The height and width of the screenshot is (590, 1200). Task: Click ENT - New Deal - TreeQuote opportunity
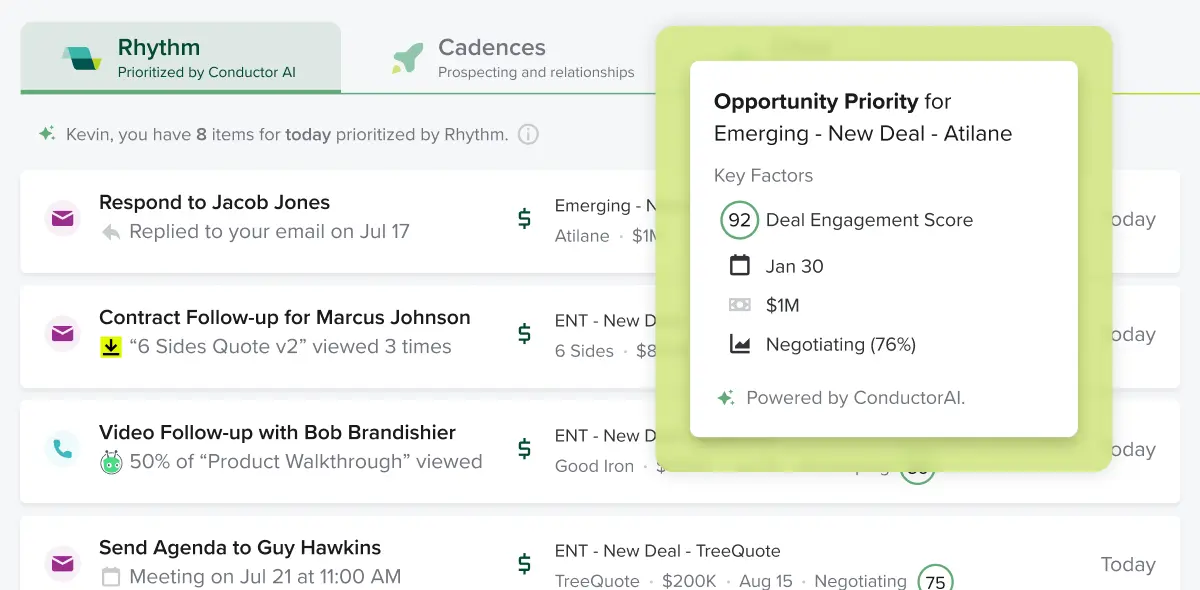tap(667, 551)
